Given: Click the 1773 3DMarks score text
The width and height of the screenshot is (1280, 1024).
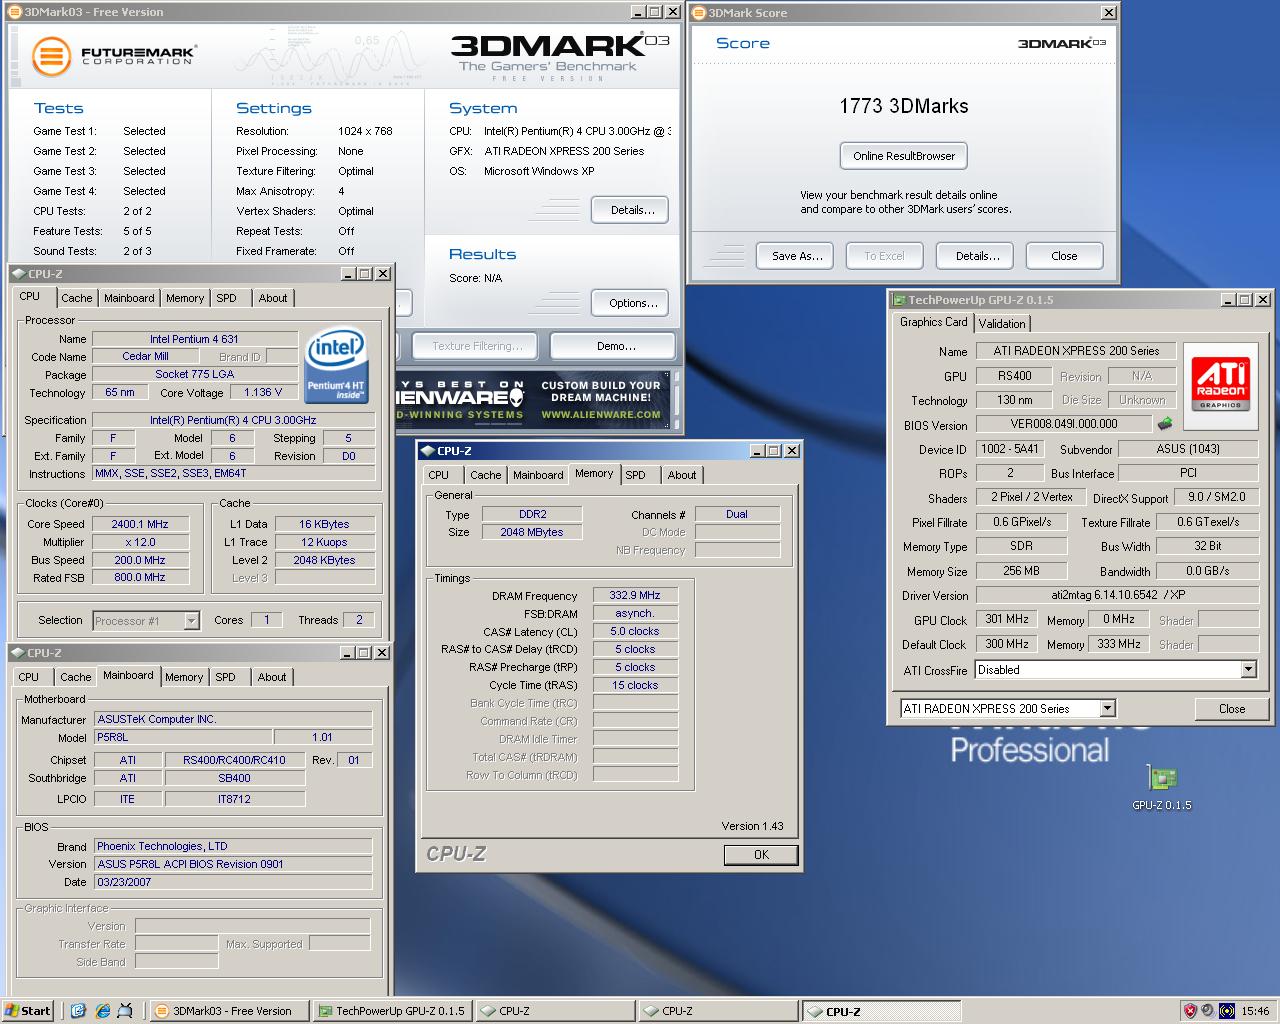Looking at the screenshot, I should pyautogui.click(x=904, y=106).
